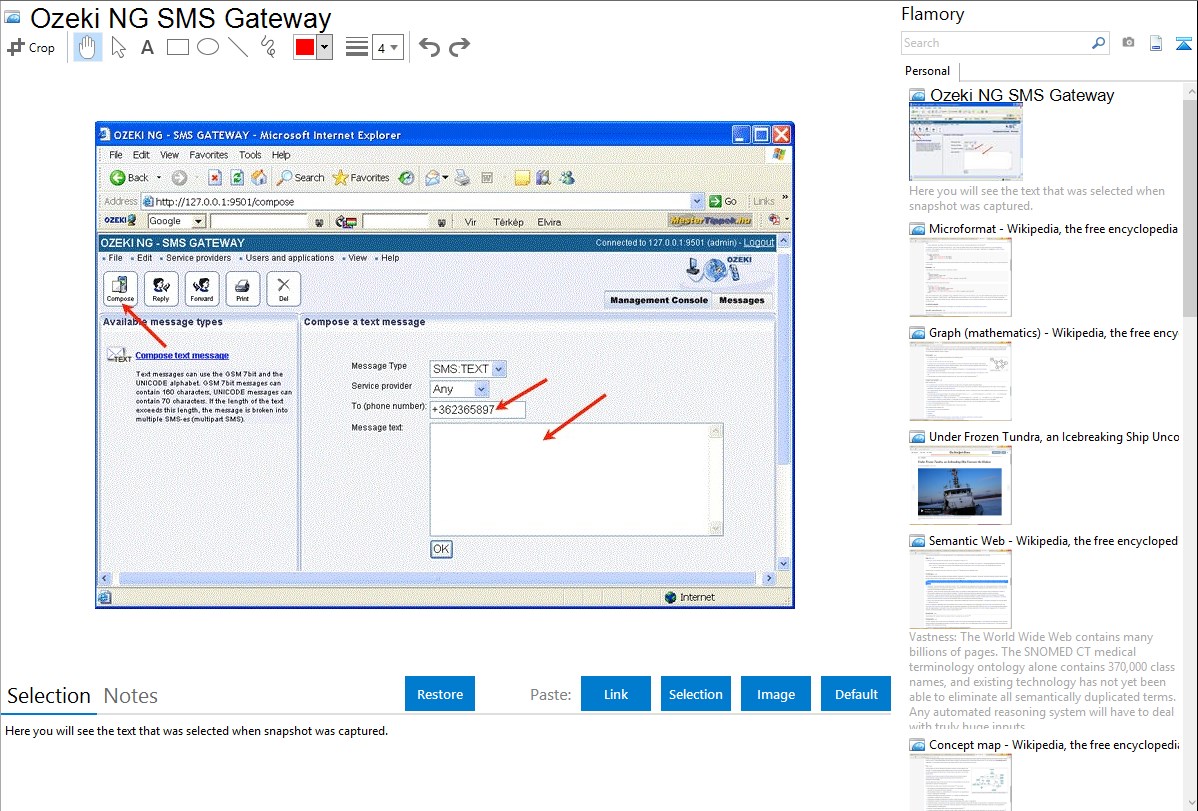Click the Message text area
The width and height of the screenshot is (1198, 811).
tap(576, 479)
